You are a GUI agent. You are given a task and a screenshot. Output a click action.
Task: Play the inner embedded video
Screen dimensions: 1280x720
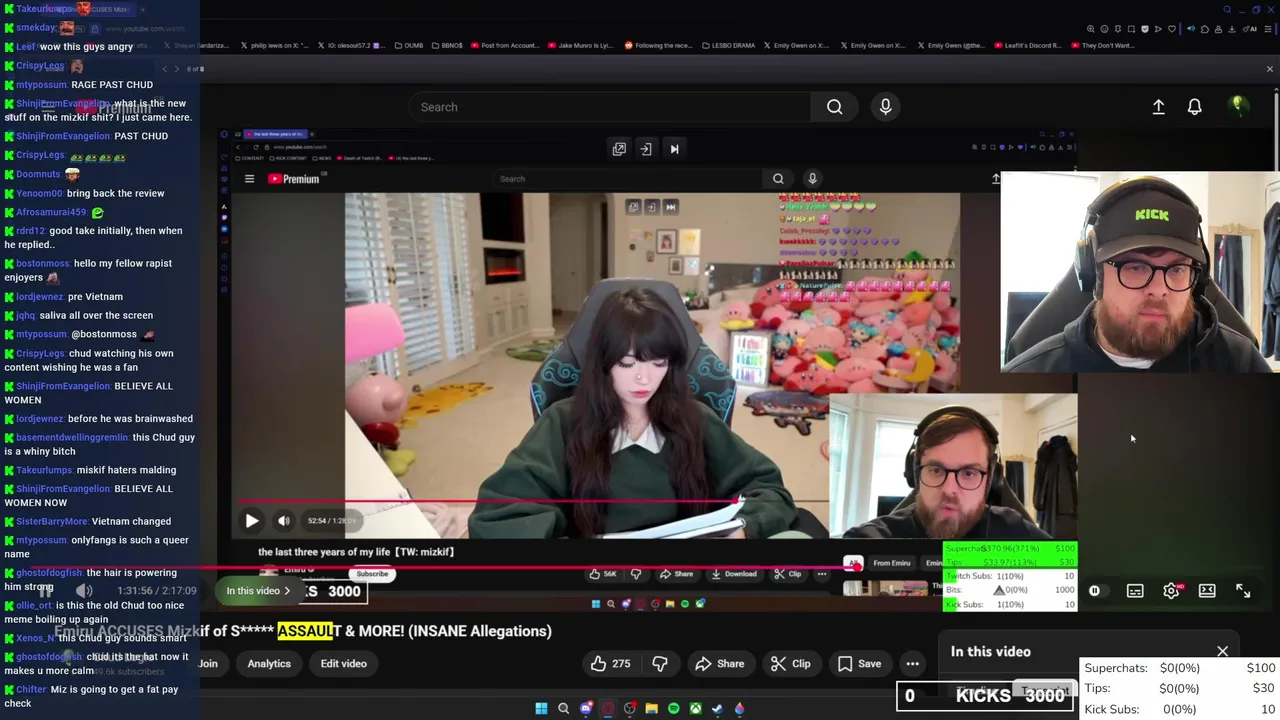(x=252, y=521)
